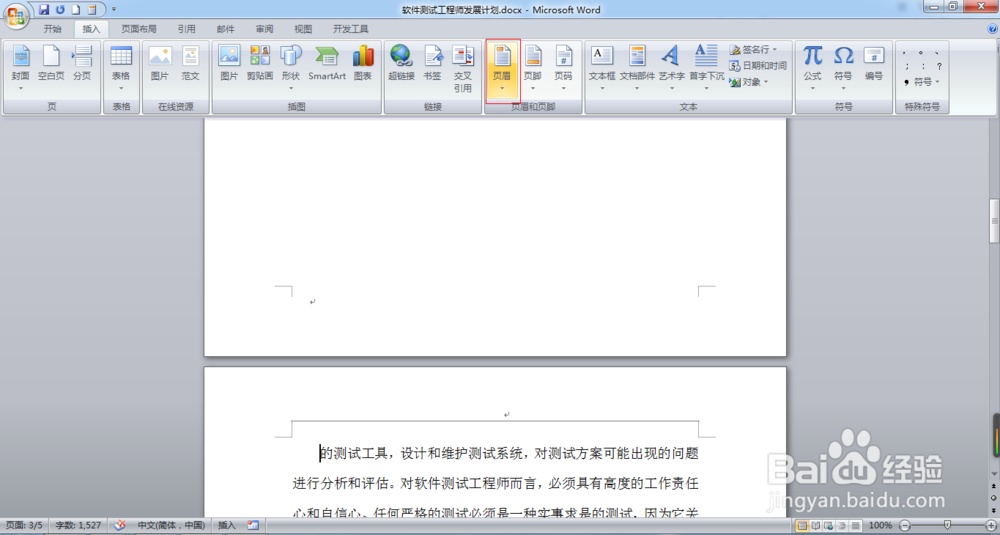1000x535 pixels.
Task: Click the 页面: 3/5 page indicator
Action: (x=24, y=525)
